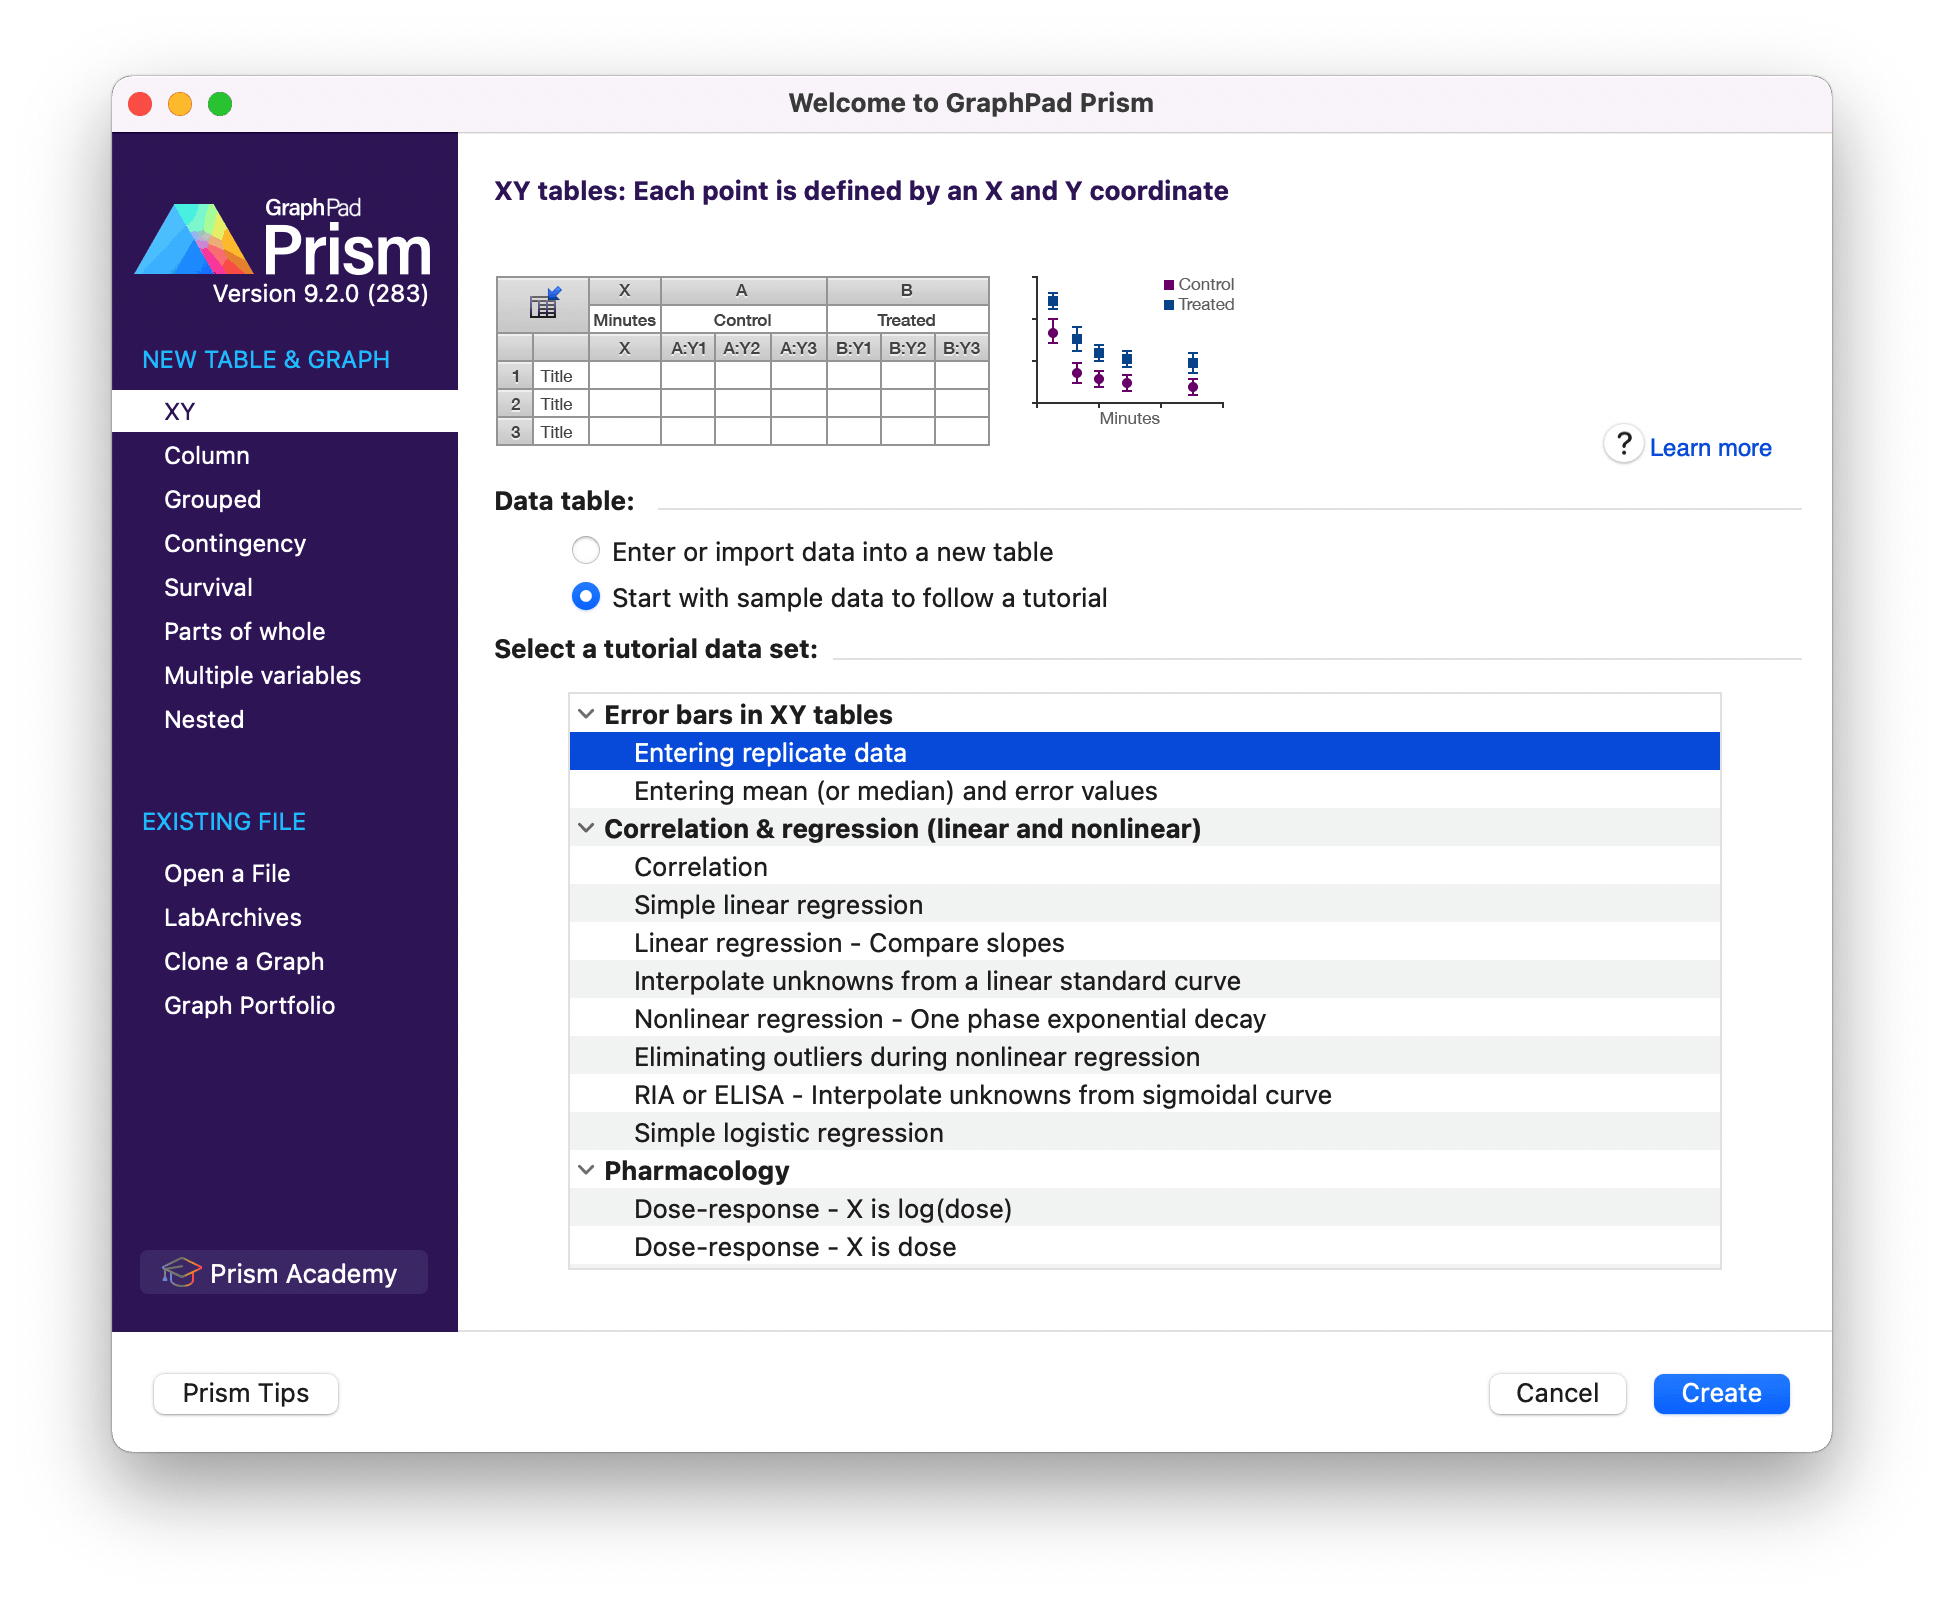Image resolution: width=1944 pixels, height=1600 pixels.
Task: Click the Cancel button
Action: [1557, 1393]
